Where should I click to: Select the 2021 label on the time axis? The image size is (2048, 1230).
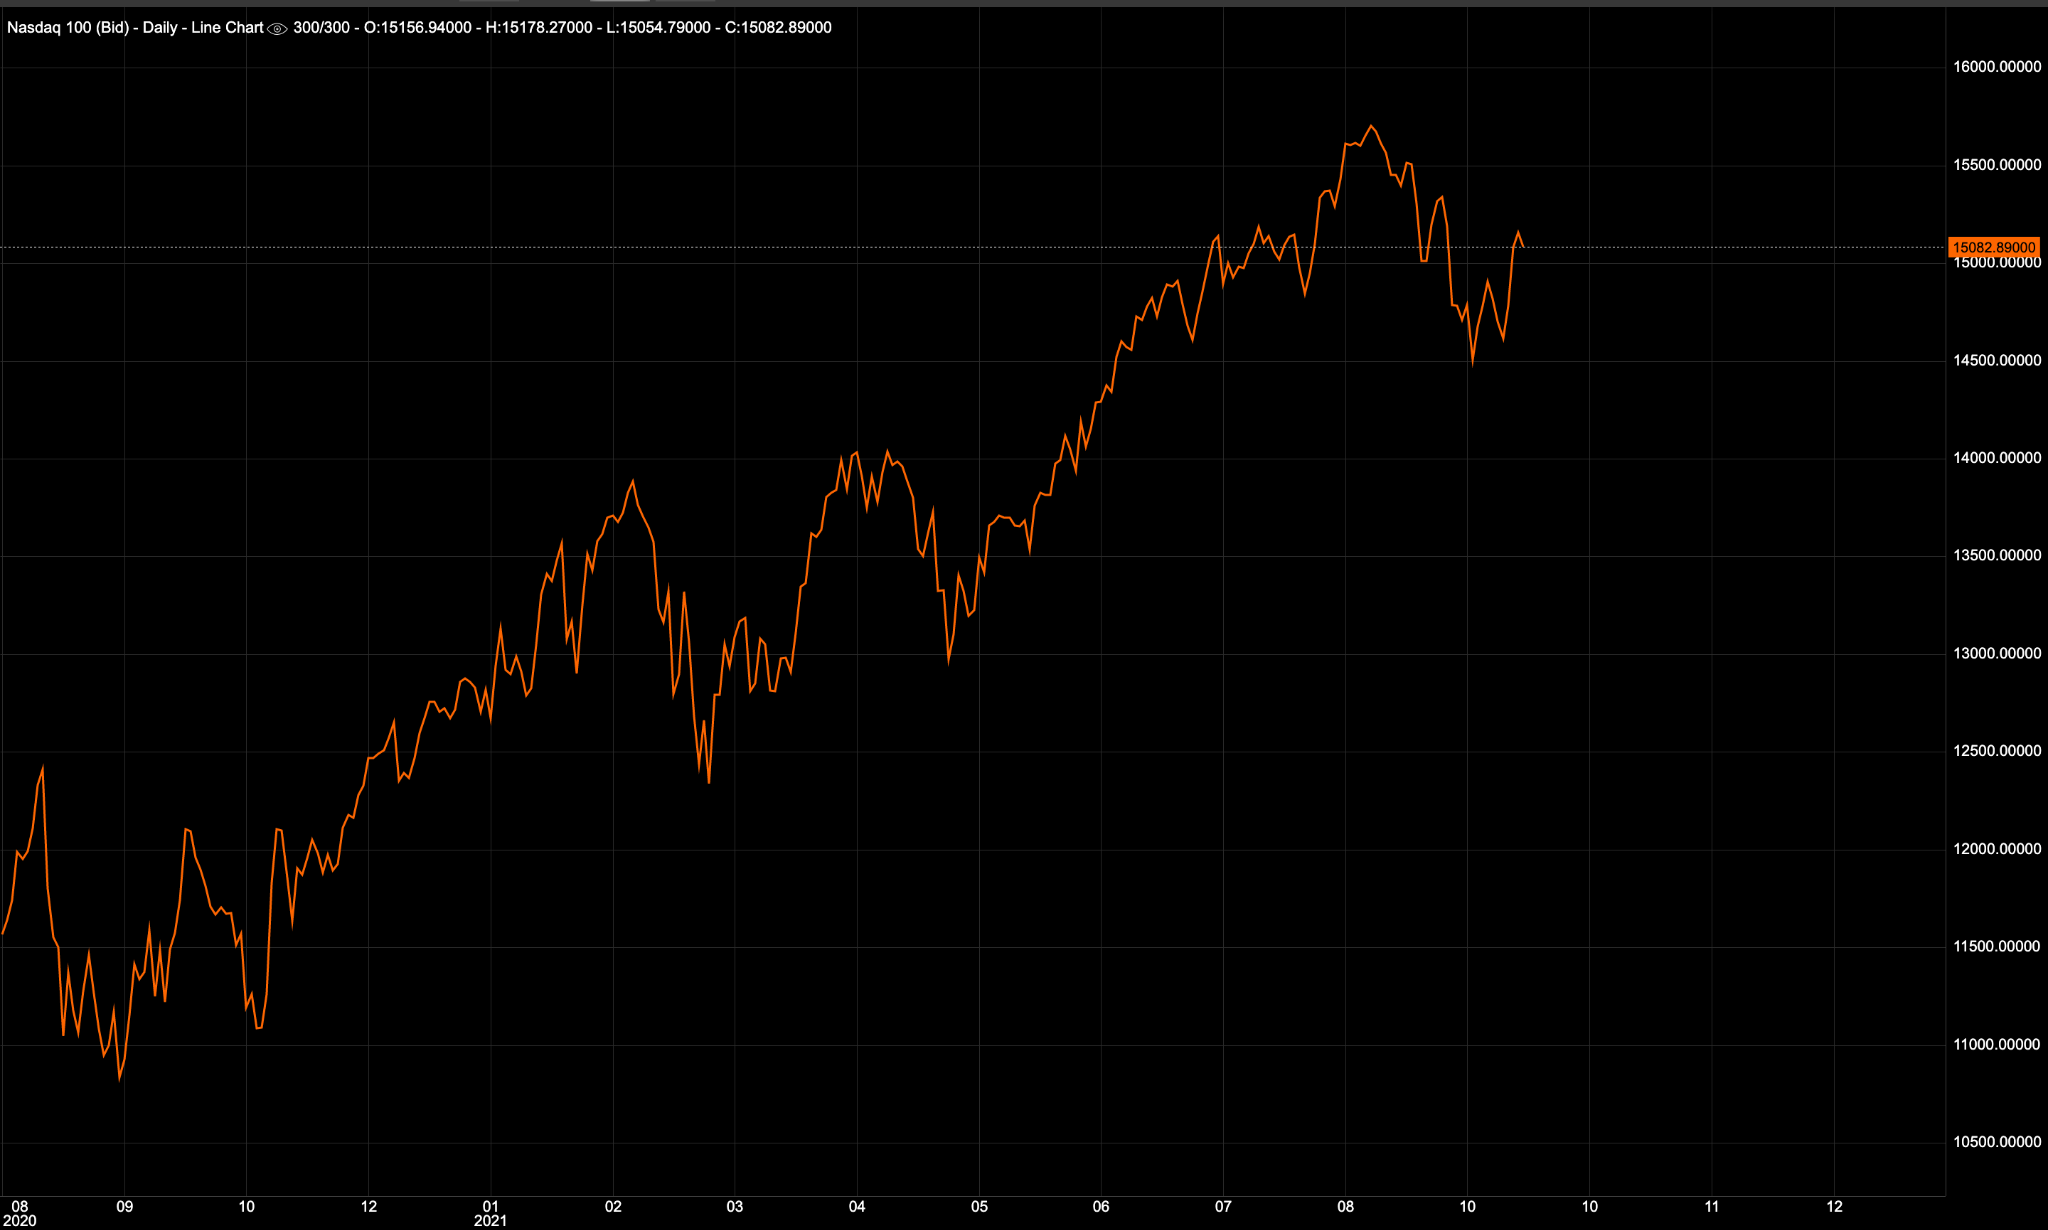point(488,1221)
